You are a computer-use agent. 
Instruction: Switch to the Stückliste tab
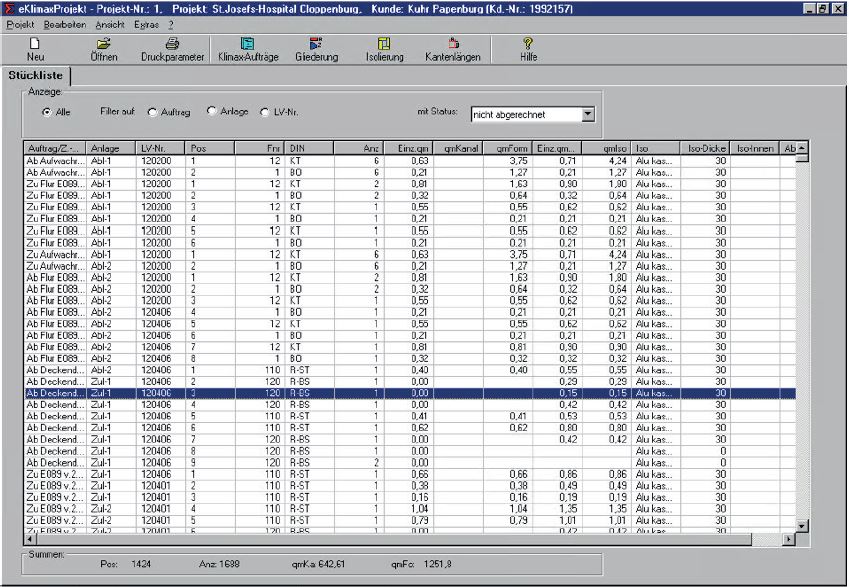pyautogui.click(x=36, y=74)
